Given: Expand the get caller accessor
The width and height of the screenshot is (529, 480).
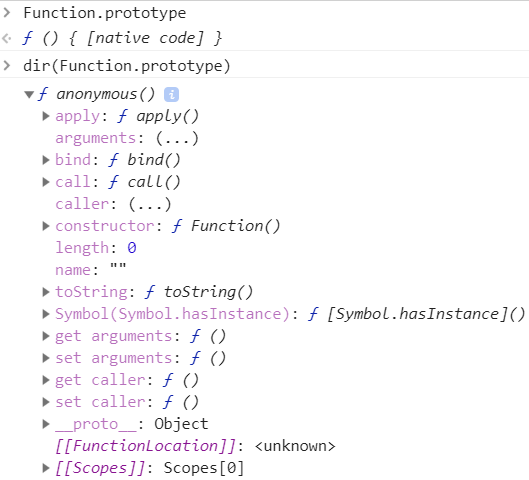Looking at the screenshot, I should 46,380.
